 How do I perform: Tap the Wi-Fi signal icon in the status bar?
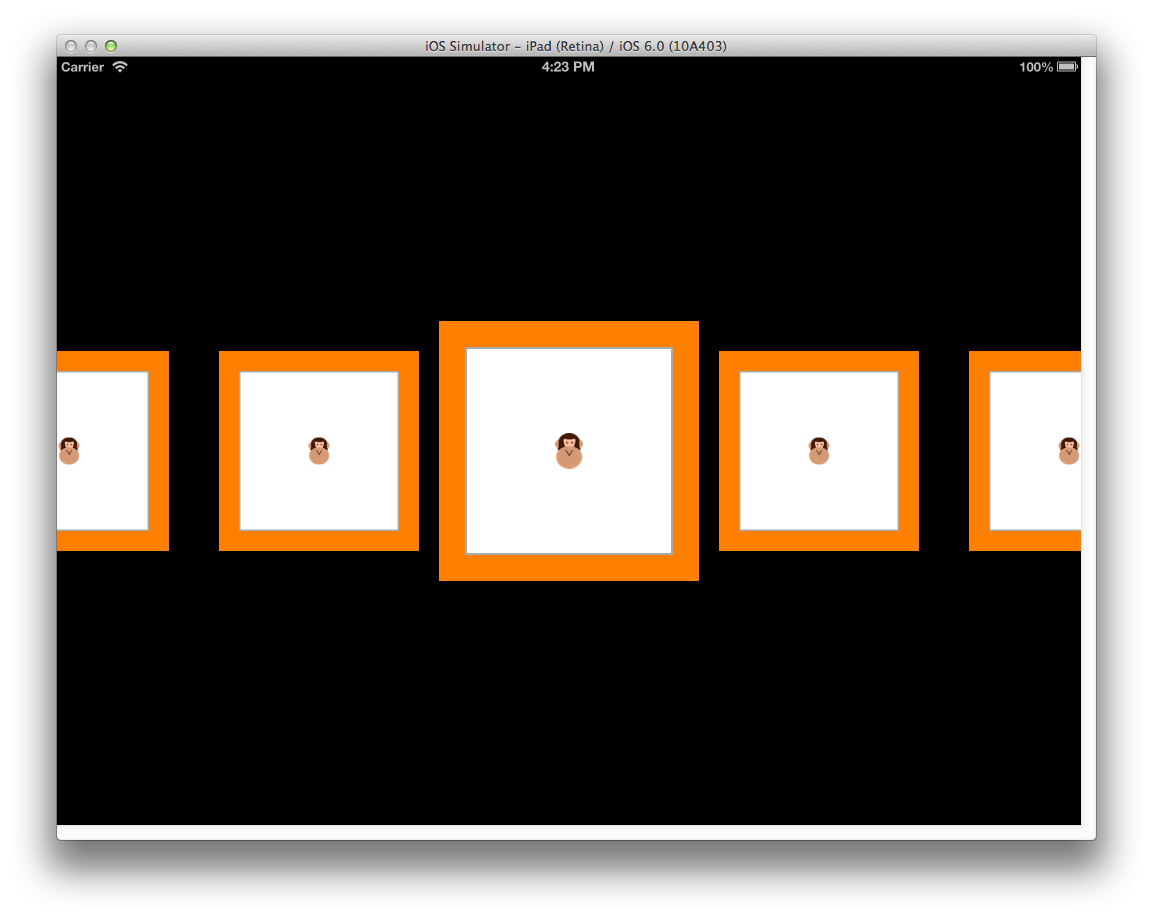[121, 67]
